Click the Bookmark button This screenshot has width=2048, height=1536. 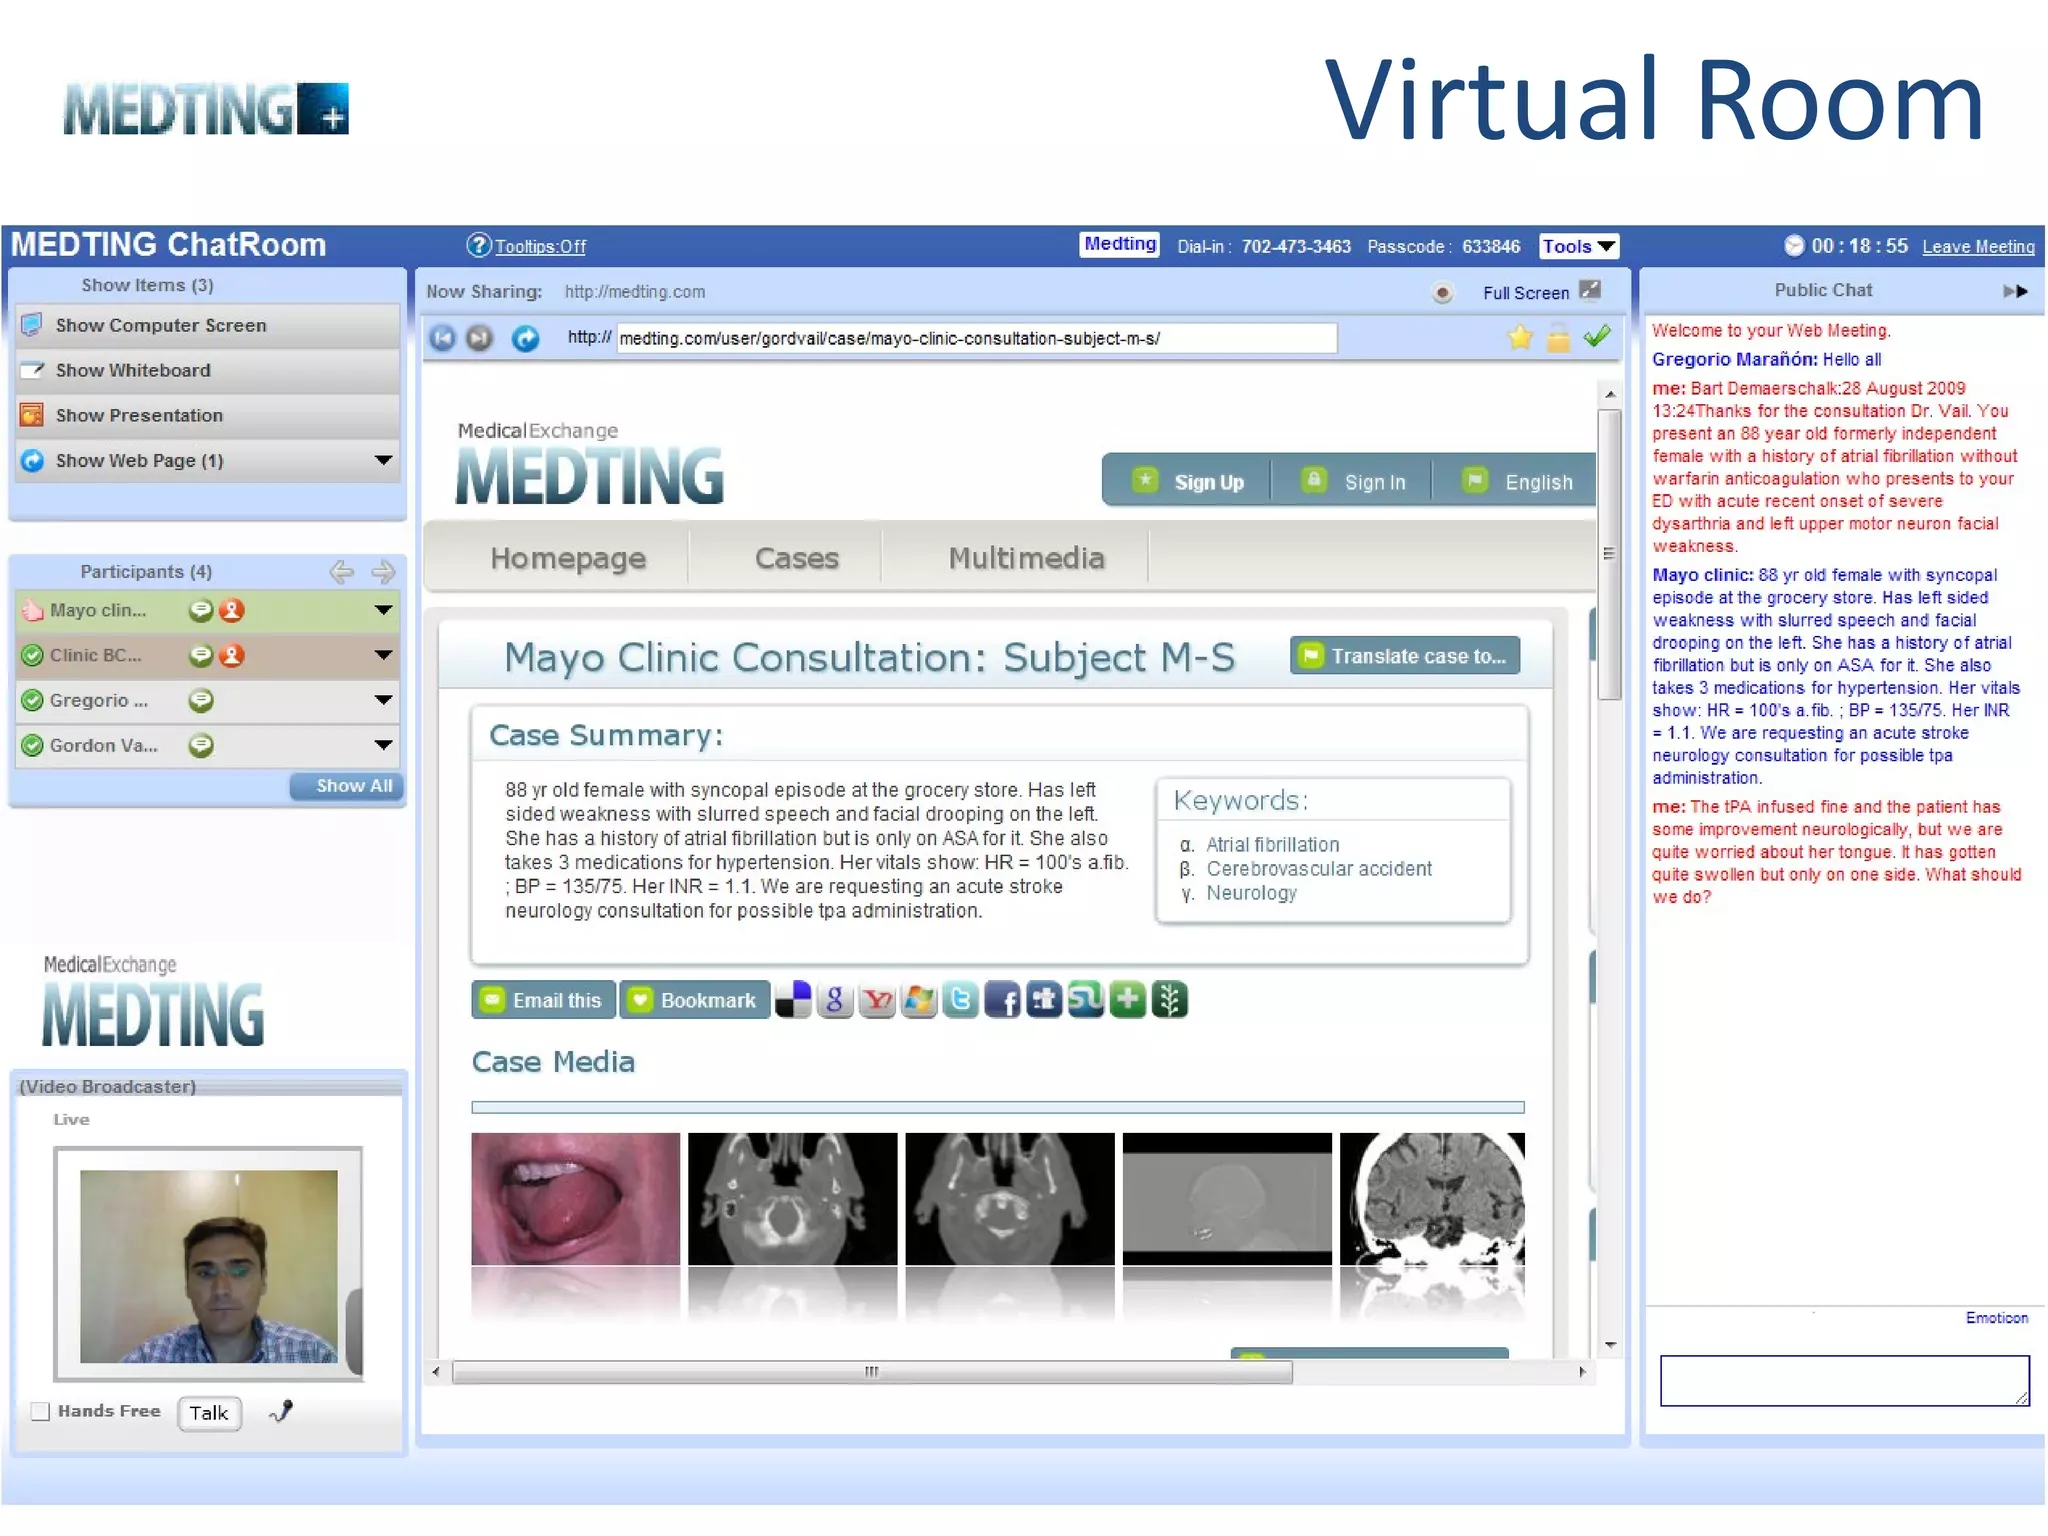695,1000
